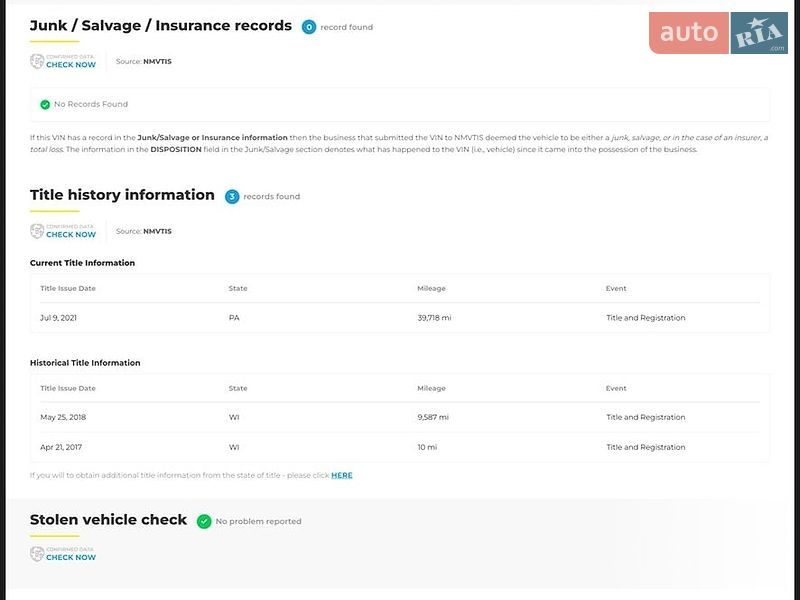This screenshot has height=600, width=800.
Task: Click Title and Registration in the Apr 21, 2017 row
Action: coord(645,447)
